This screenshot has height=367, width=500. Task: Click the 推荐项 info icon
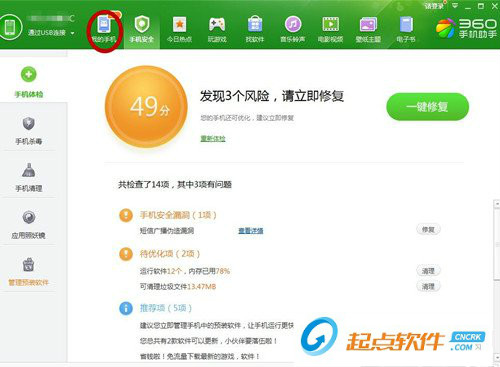coord(126,308)
